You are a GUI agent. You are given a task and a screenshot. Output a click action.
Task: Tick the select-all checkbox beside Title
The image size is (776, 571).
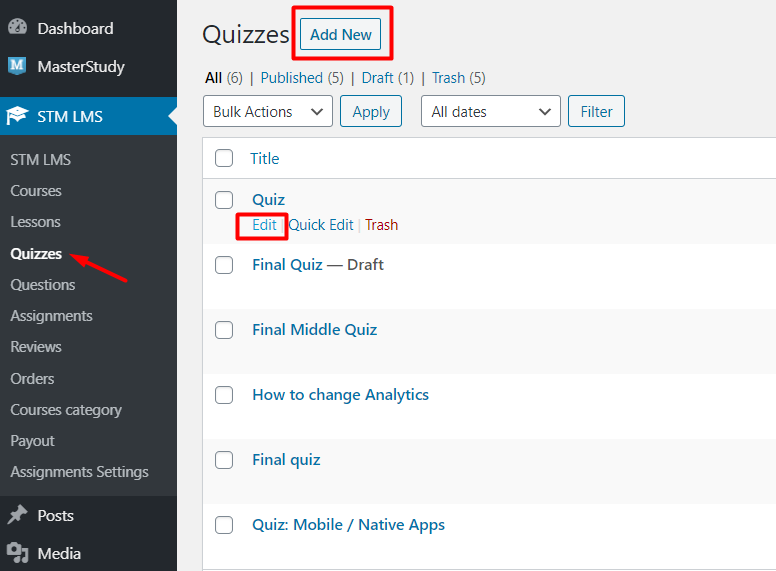click(224, 158)
